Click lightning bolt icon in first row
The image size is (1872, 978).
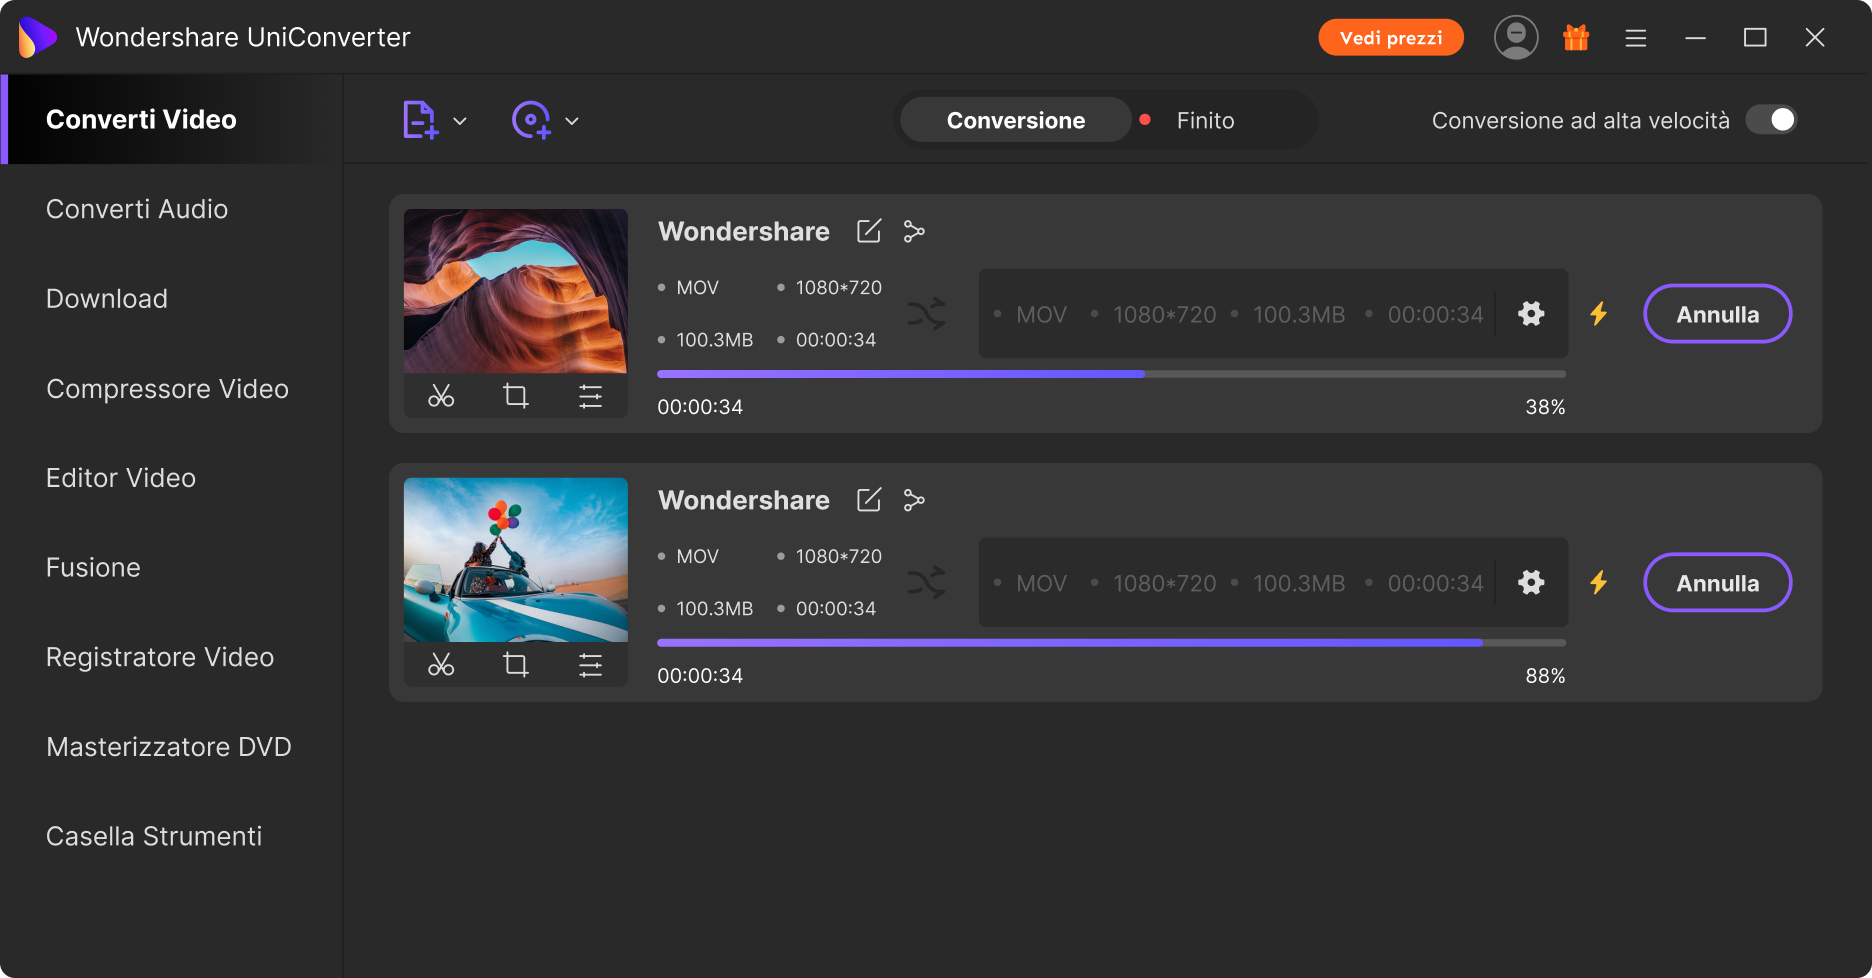[x=1599, y=314]
